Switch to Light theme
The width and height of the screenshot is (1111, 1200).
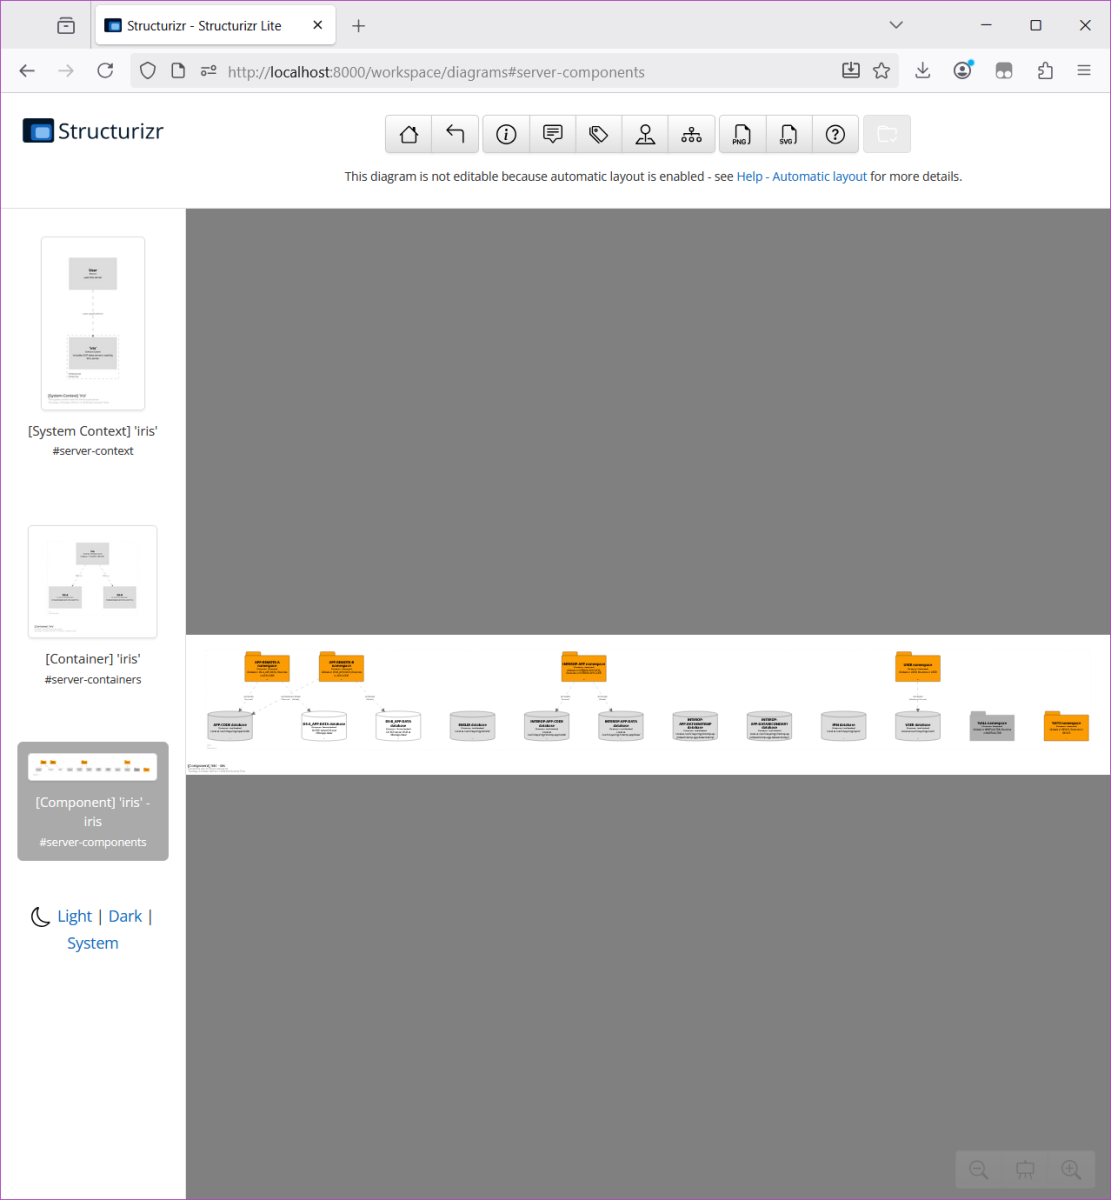point(75,916)
